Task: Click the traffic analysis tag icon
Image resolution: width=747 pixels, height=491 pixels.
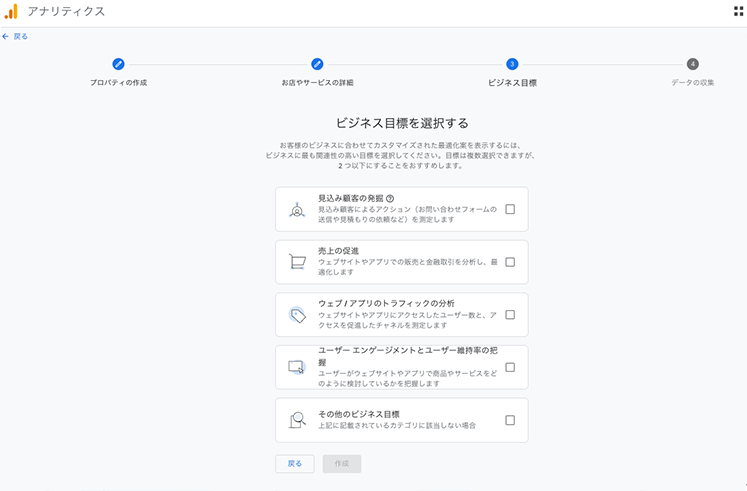Action: (297, 315)
